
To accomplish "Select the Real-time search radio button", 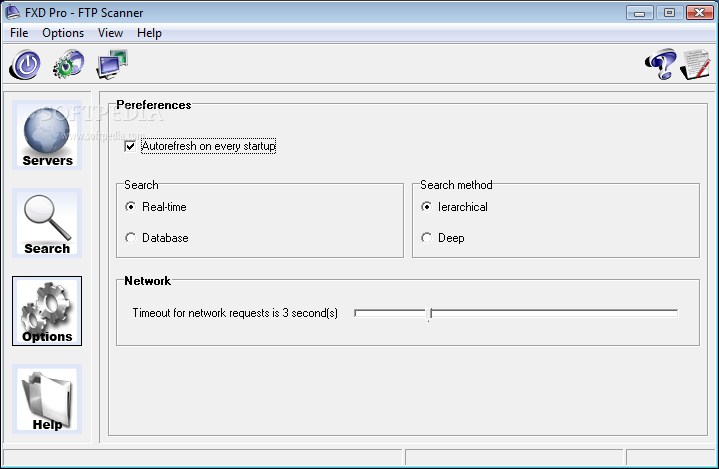I will 131,207.
